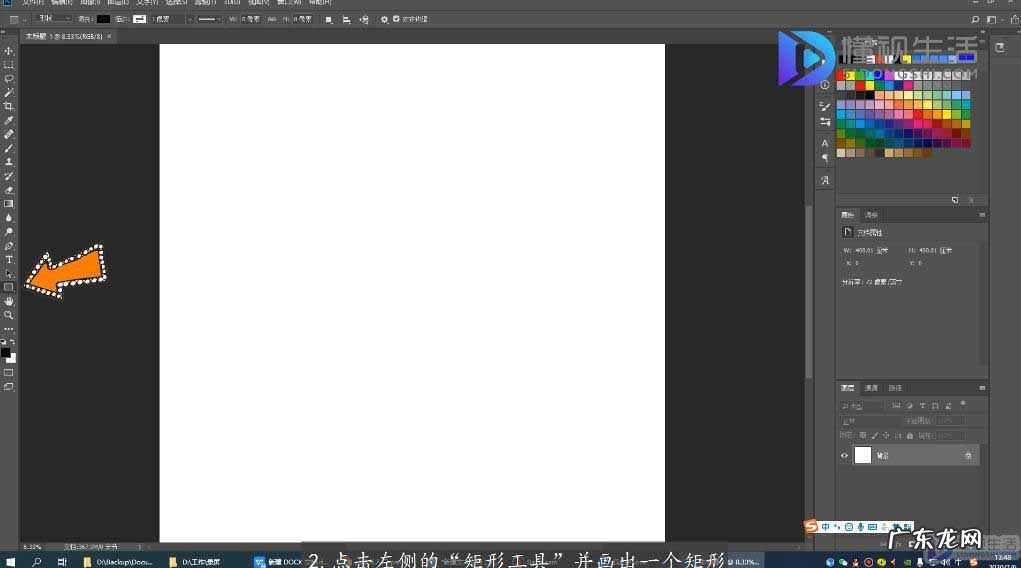
Task: Select the Zoom tool in the toolbar
Action: tap(9, 315)
